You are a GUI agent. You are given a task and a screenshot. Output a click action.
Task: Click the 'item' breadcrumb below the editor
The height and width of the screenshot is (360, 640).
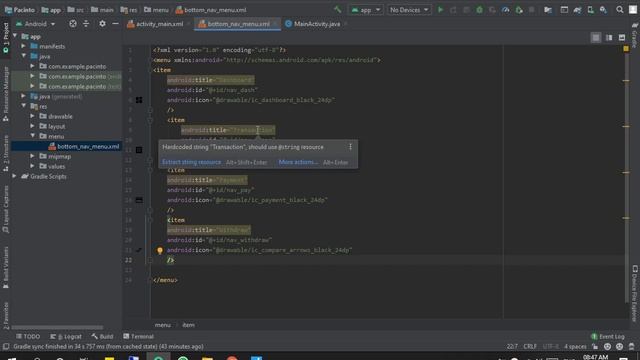(x=188, y=325)
